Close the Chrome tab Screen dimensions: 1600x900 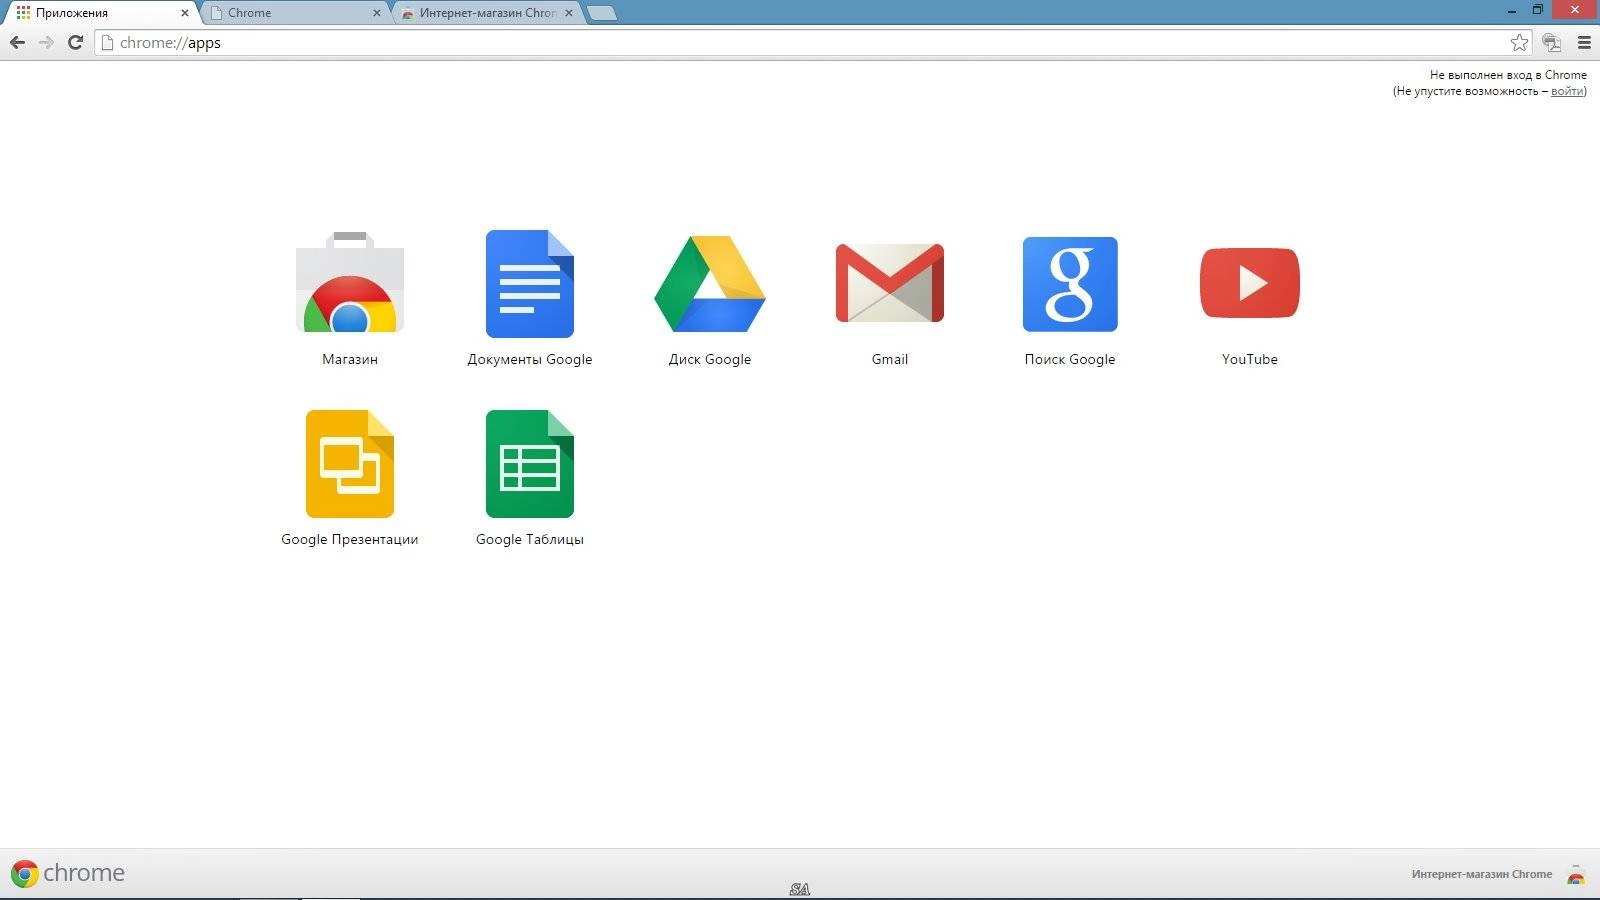tap(377, 13)
